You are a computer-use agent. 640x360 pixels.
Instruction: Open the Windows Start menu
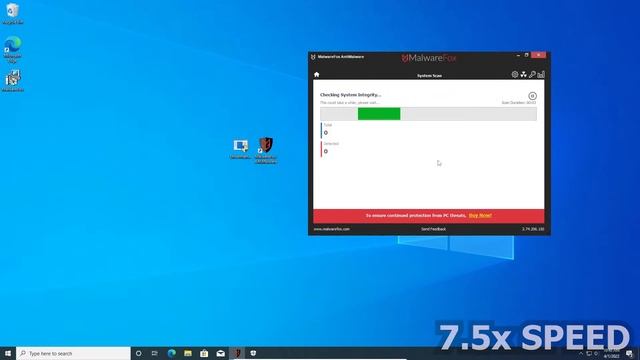click(8, 353)
